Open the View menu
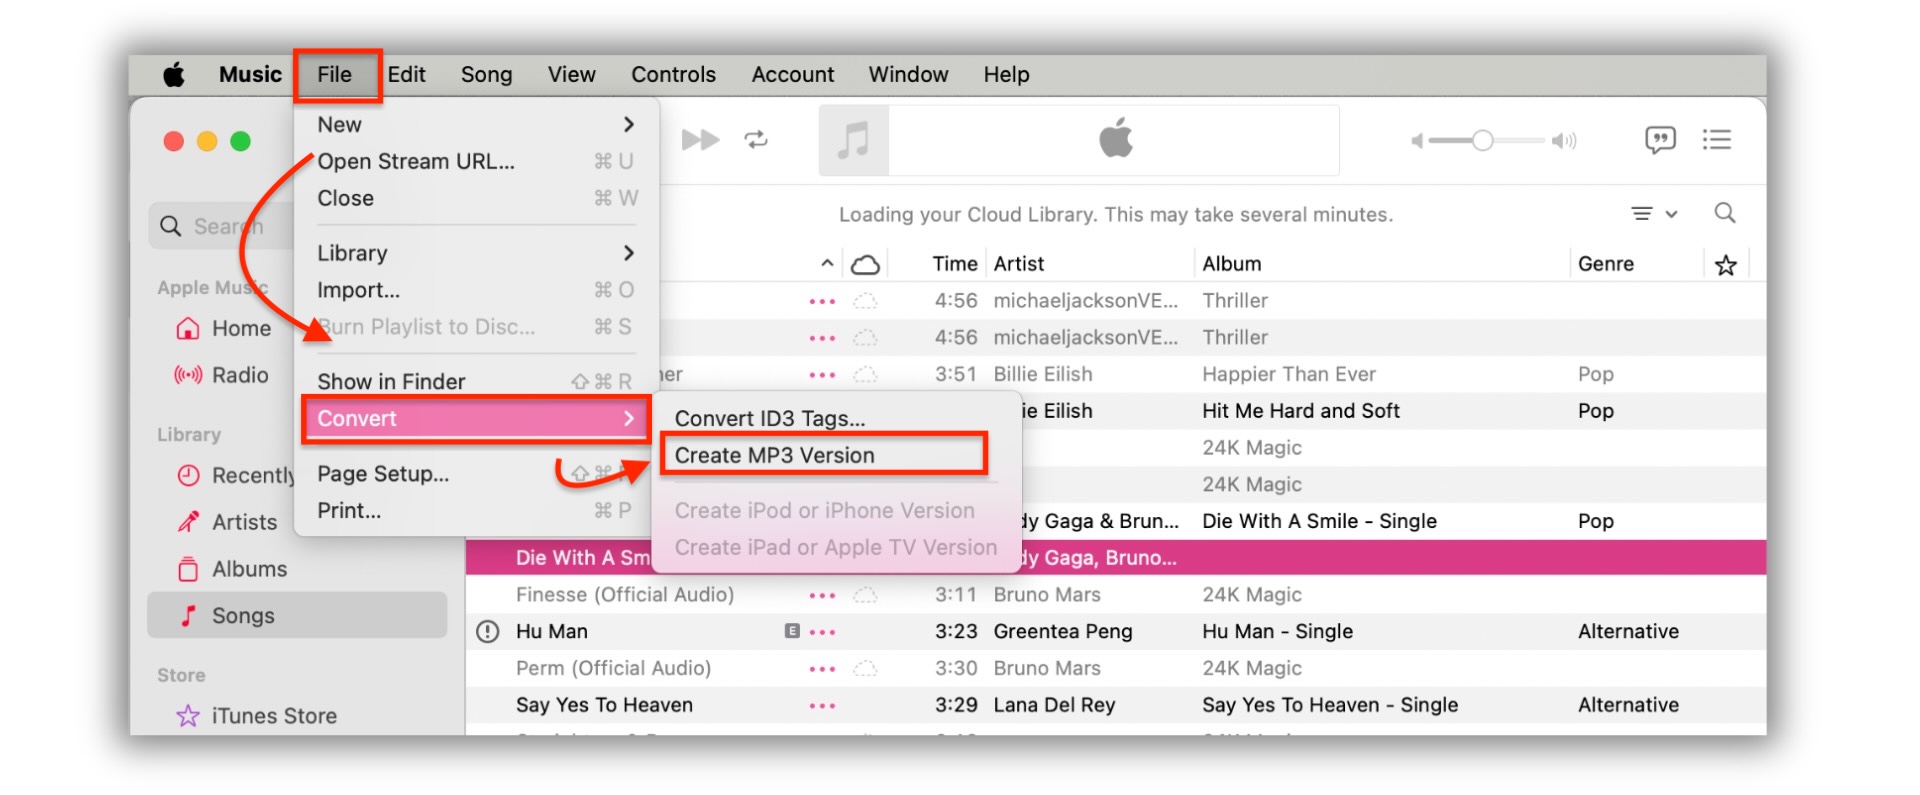1920x795 pixels. (571, 75)
